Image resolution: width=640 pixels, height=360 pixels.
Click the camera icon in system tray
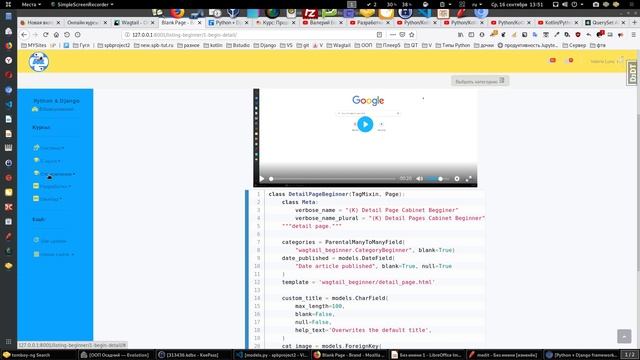[596, 4]
